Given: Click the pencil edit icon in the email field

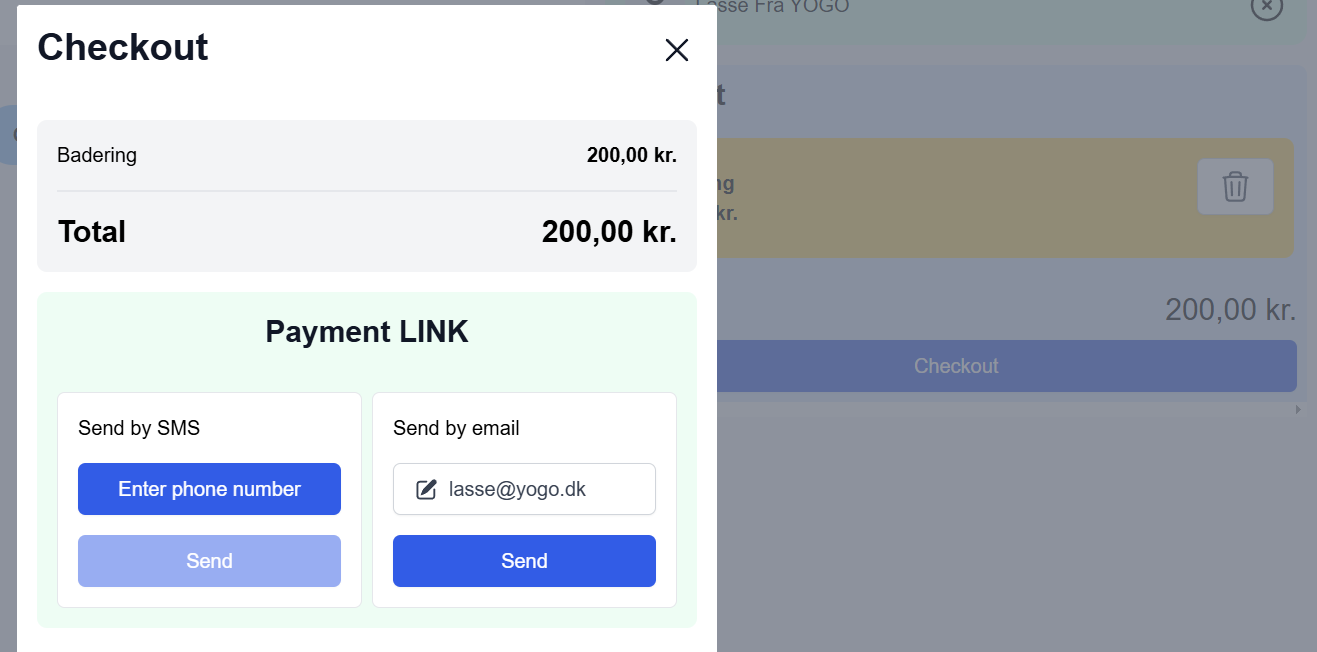Looking at the screenshot, I should [x=426, y=489].
